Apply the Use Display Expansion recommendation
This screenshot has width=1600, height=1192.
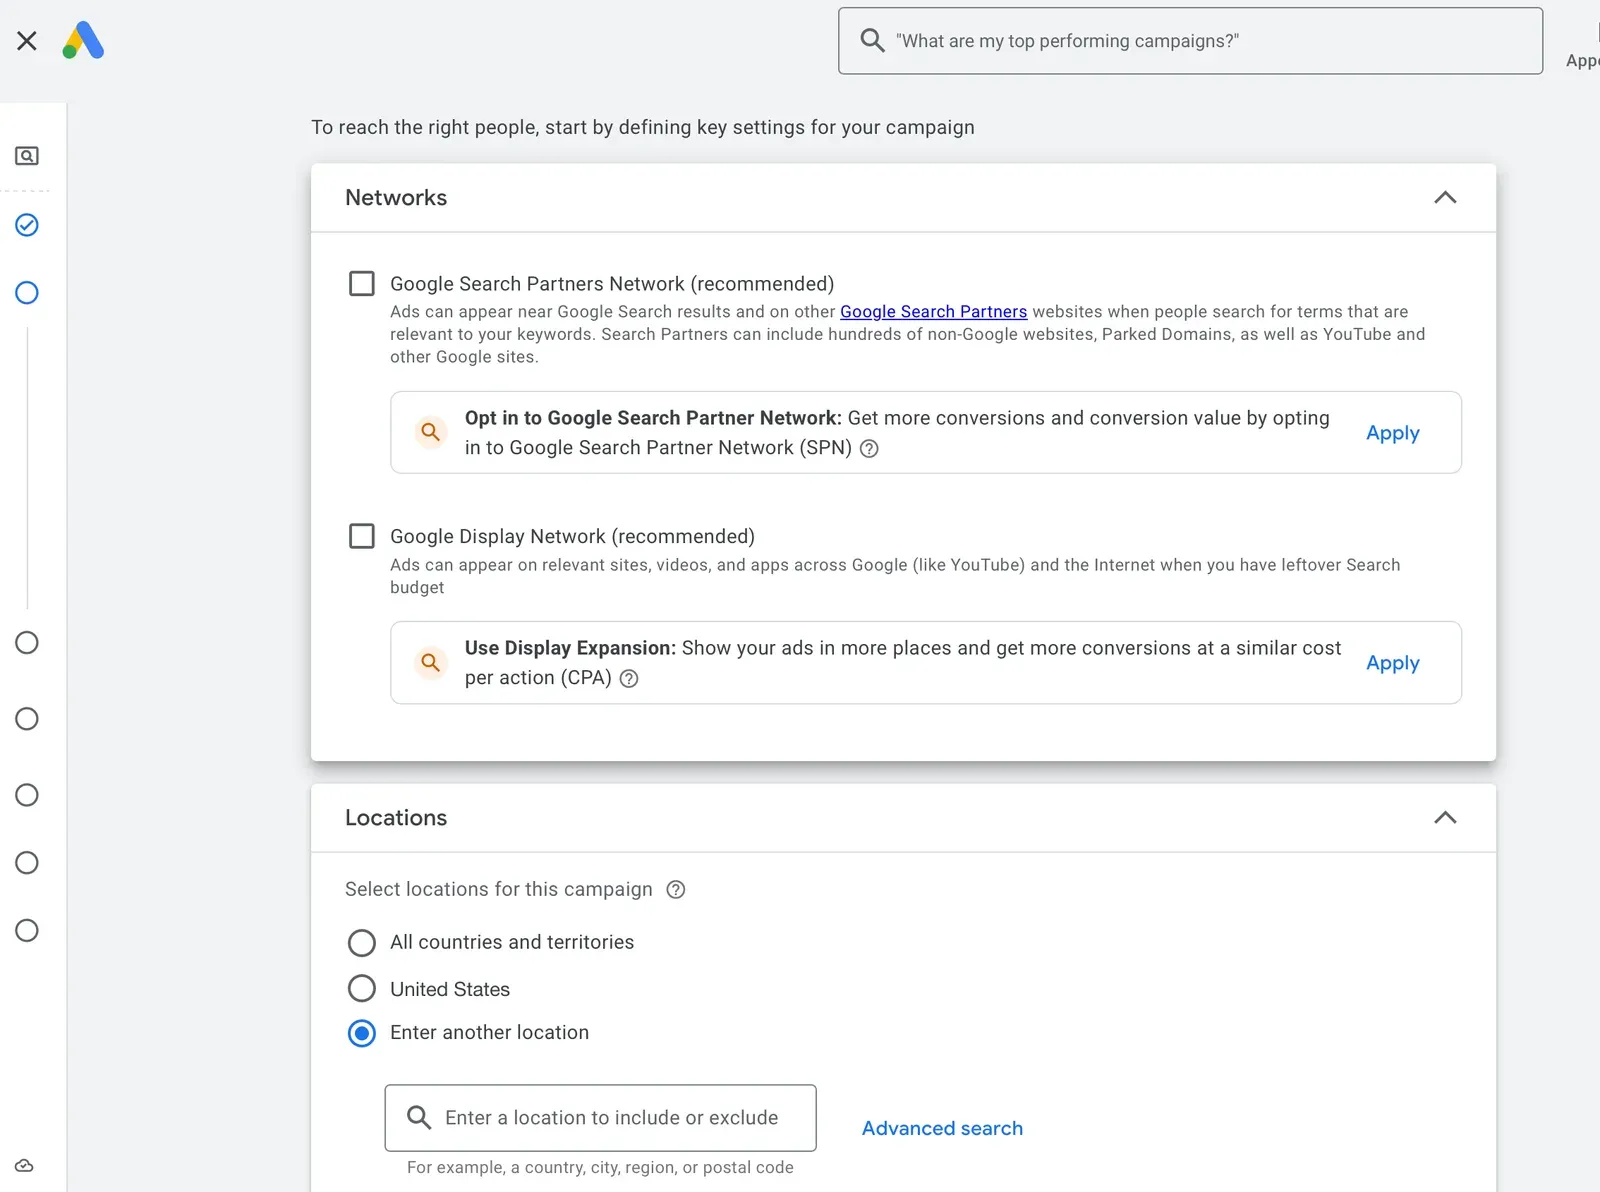(1392, 663)
